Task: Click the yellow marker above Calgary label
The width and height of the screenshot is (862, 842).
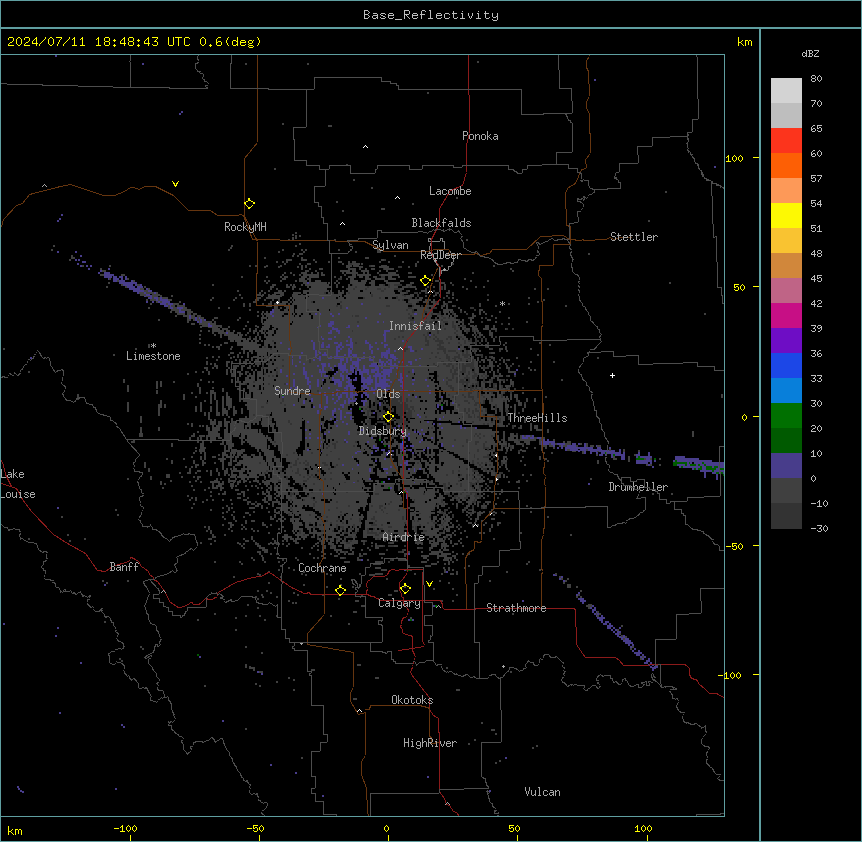Action: (405, 589)
